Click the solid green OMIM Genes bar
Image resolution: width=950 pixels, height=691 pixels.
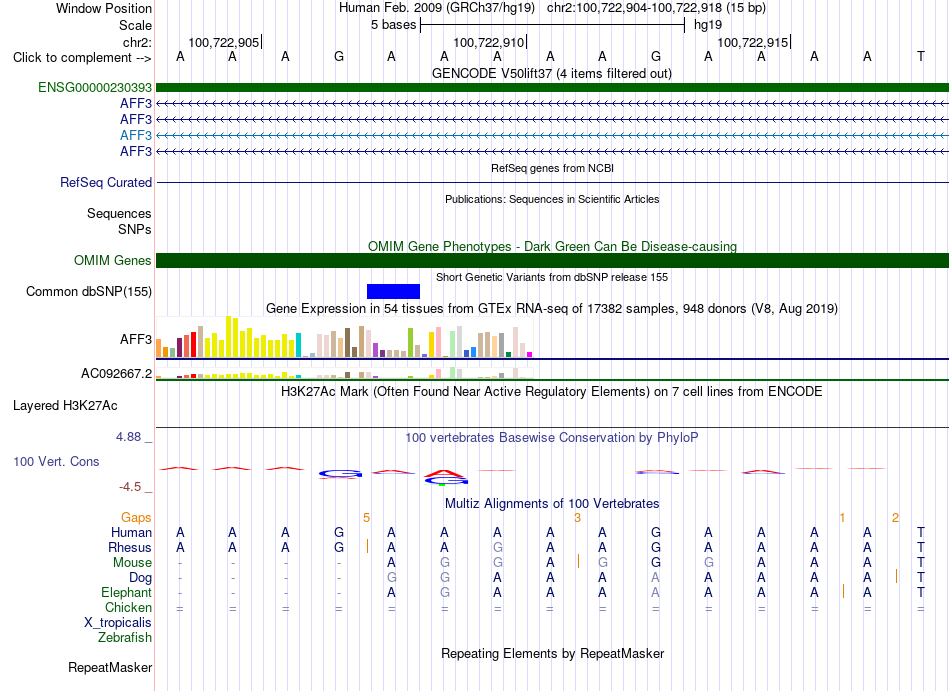tap(552, 260)
